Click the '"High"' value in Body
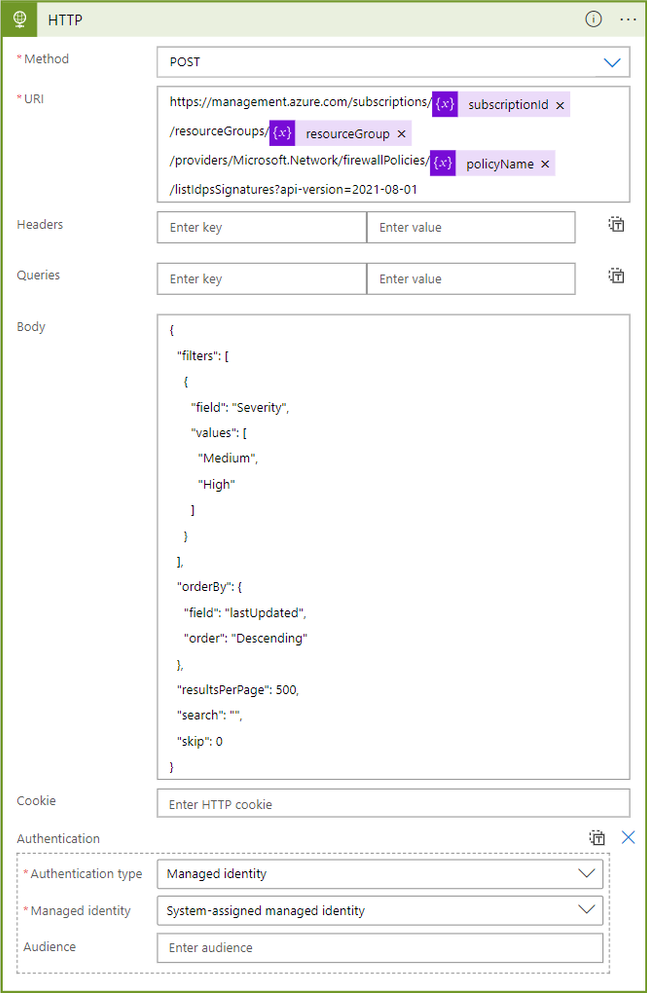The image size is (647, 993). click(x=217, y=484)
